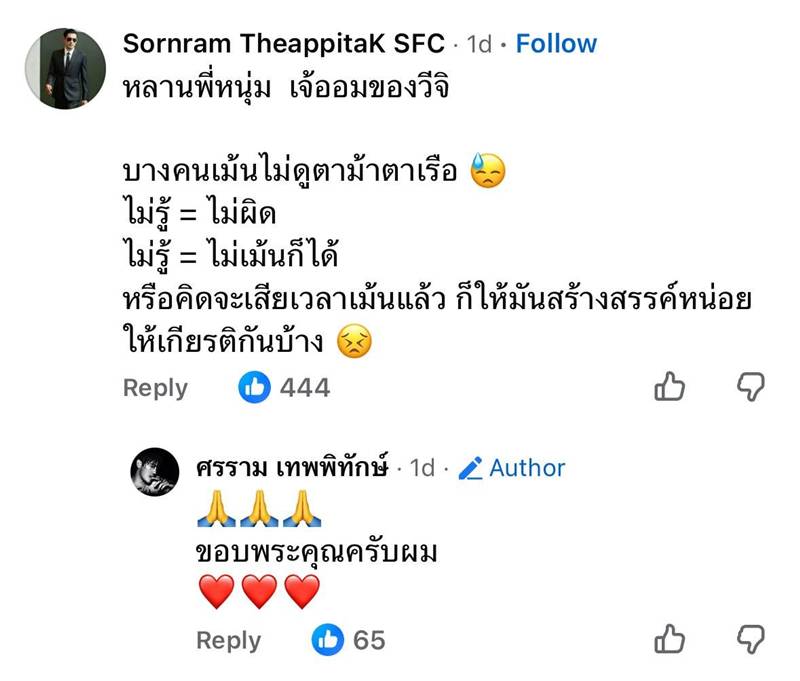Follow Sornram TheappitaK SFC
This screenshot has height=681, width=800.
pos(553,43)
